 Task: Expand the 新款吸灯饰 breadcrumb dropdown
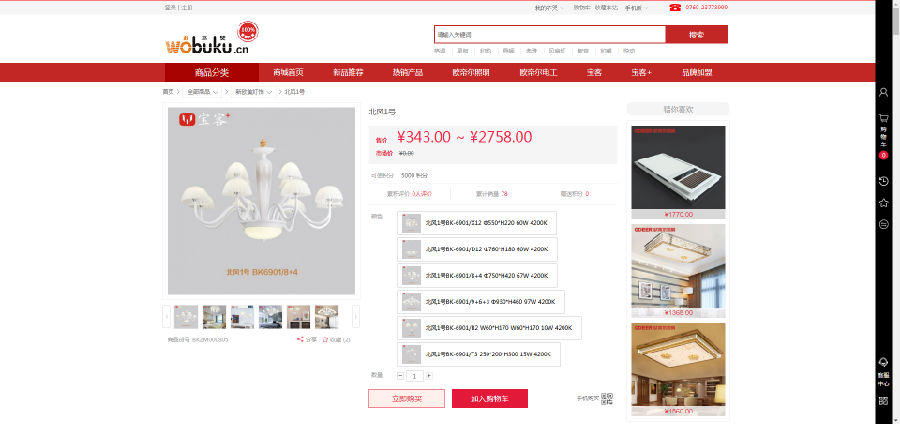(253, 92)
